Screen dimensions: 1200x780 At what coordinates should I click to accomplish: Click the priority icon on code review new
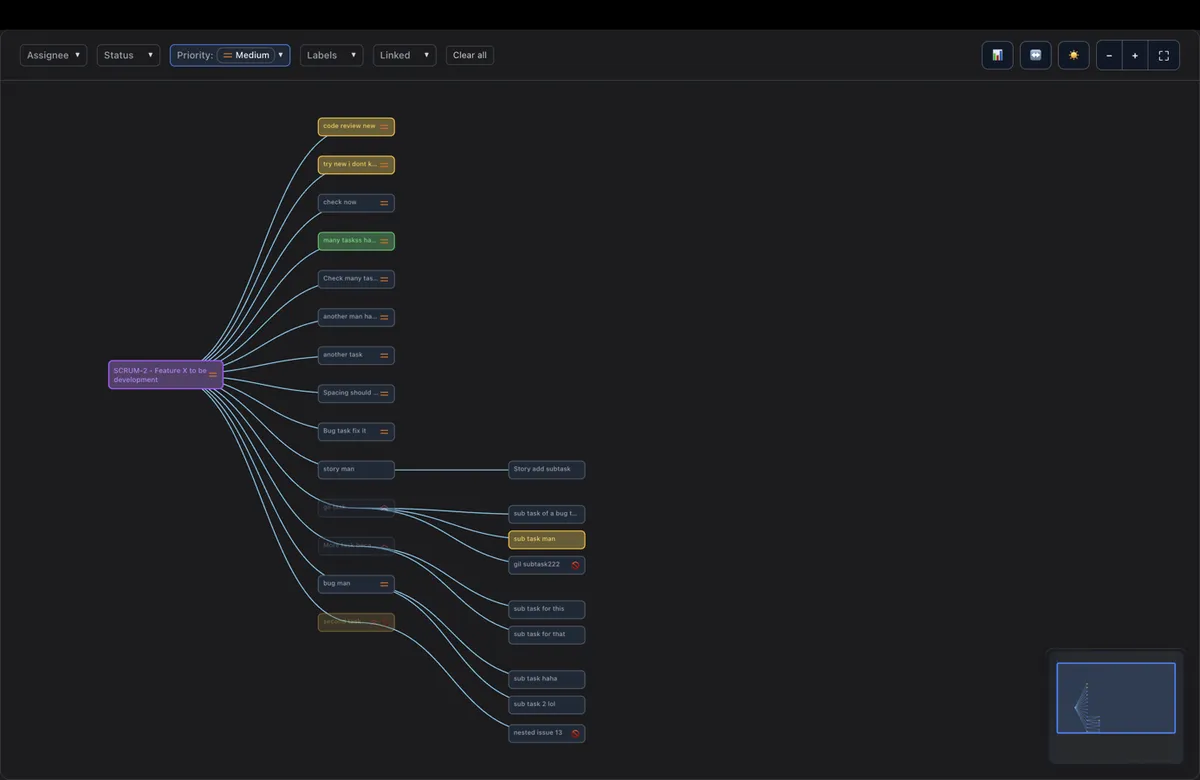384,127
